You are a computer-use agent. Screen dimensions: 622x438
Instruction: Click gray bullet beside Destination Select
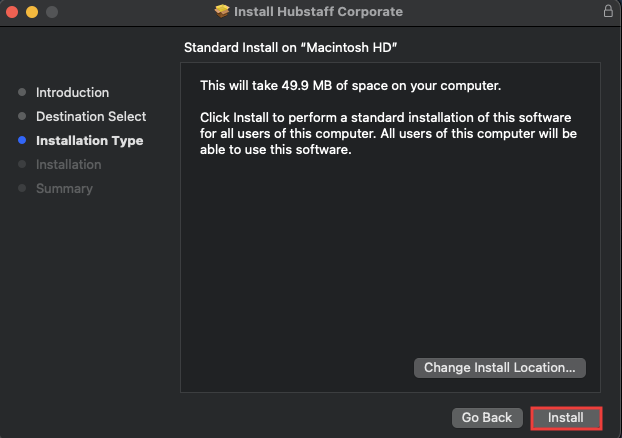[x=22, y=116]
